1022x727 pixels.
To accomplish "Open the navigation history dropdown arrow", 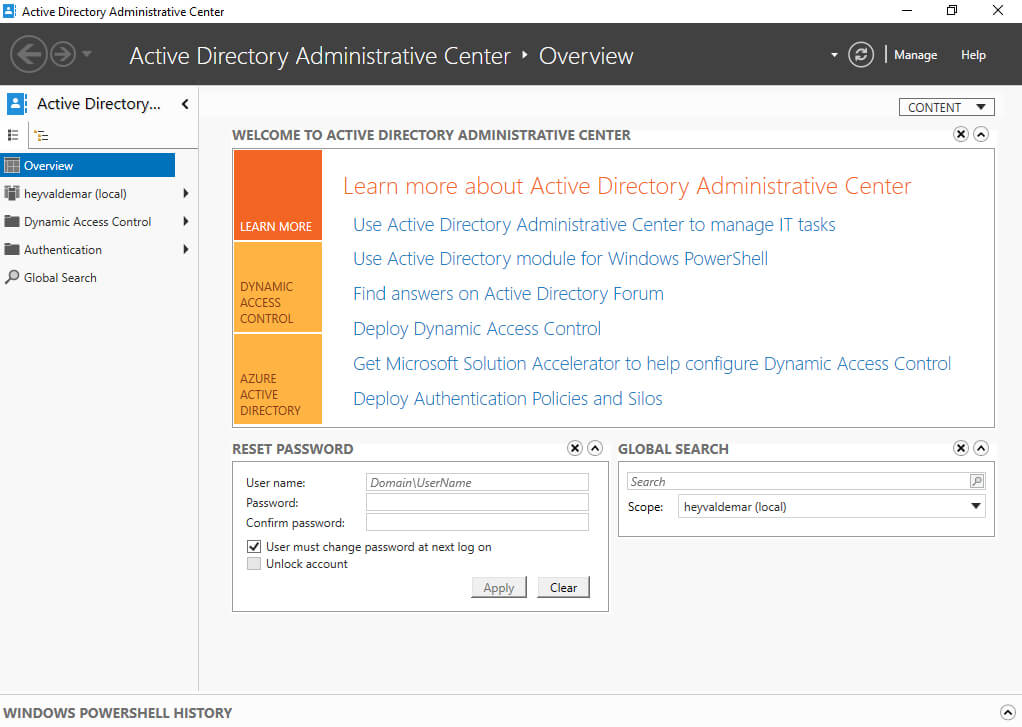I will tap(87, 54).
